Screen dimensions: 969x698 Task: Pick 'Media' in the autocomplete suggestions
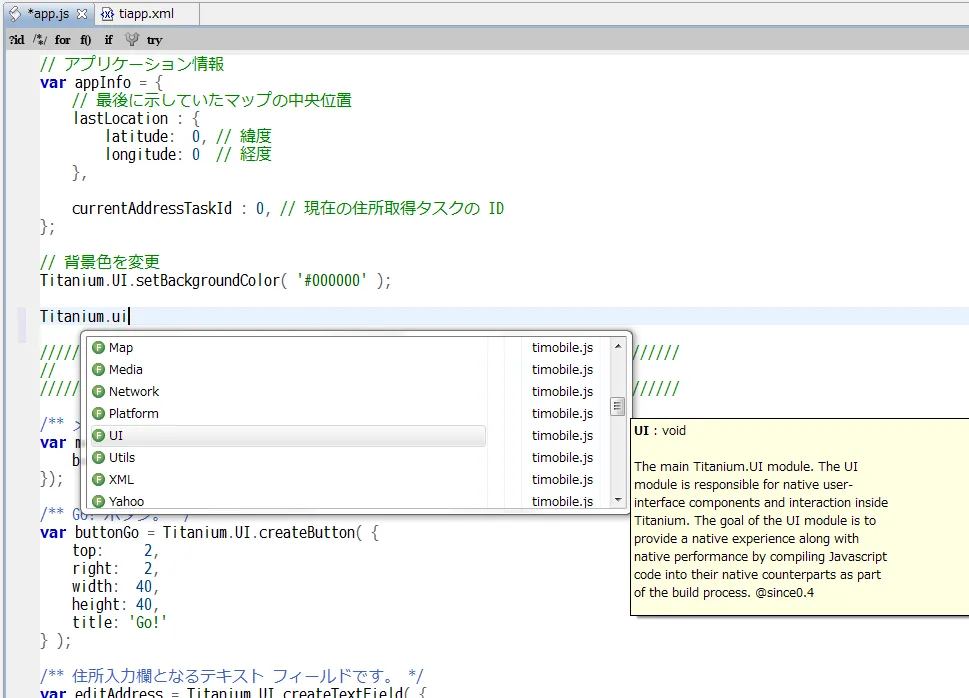click(125, 369)
